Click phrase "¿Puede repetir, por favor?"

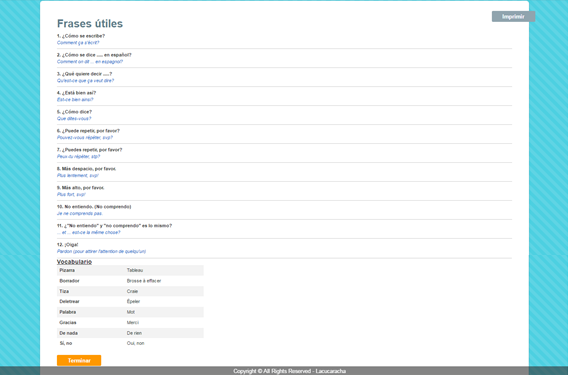tap(91, 131)
